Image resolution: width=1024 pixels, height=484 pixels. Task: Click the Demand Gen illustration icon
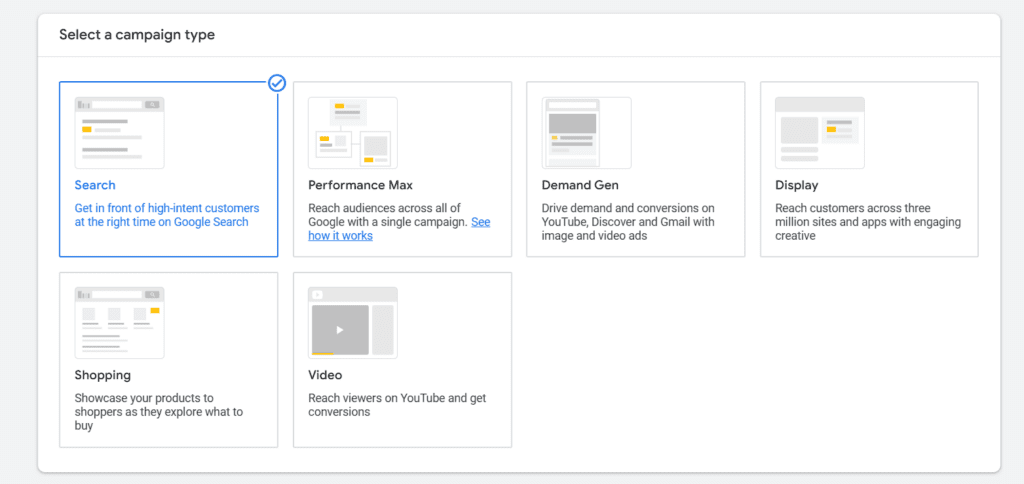pyautogui.click(x=586, y=133)
